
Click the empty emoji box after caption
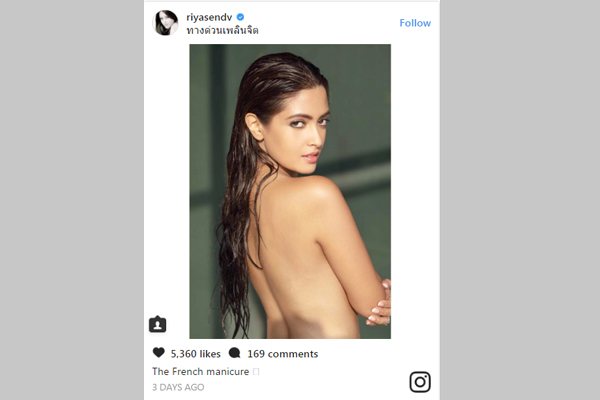pos(256,372)
